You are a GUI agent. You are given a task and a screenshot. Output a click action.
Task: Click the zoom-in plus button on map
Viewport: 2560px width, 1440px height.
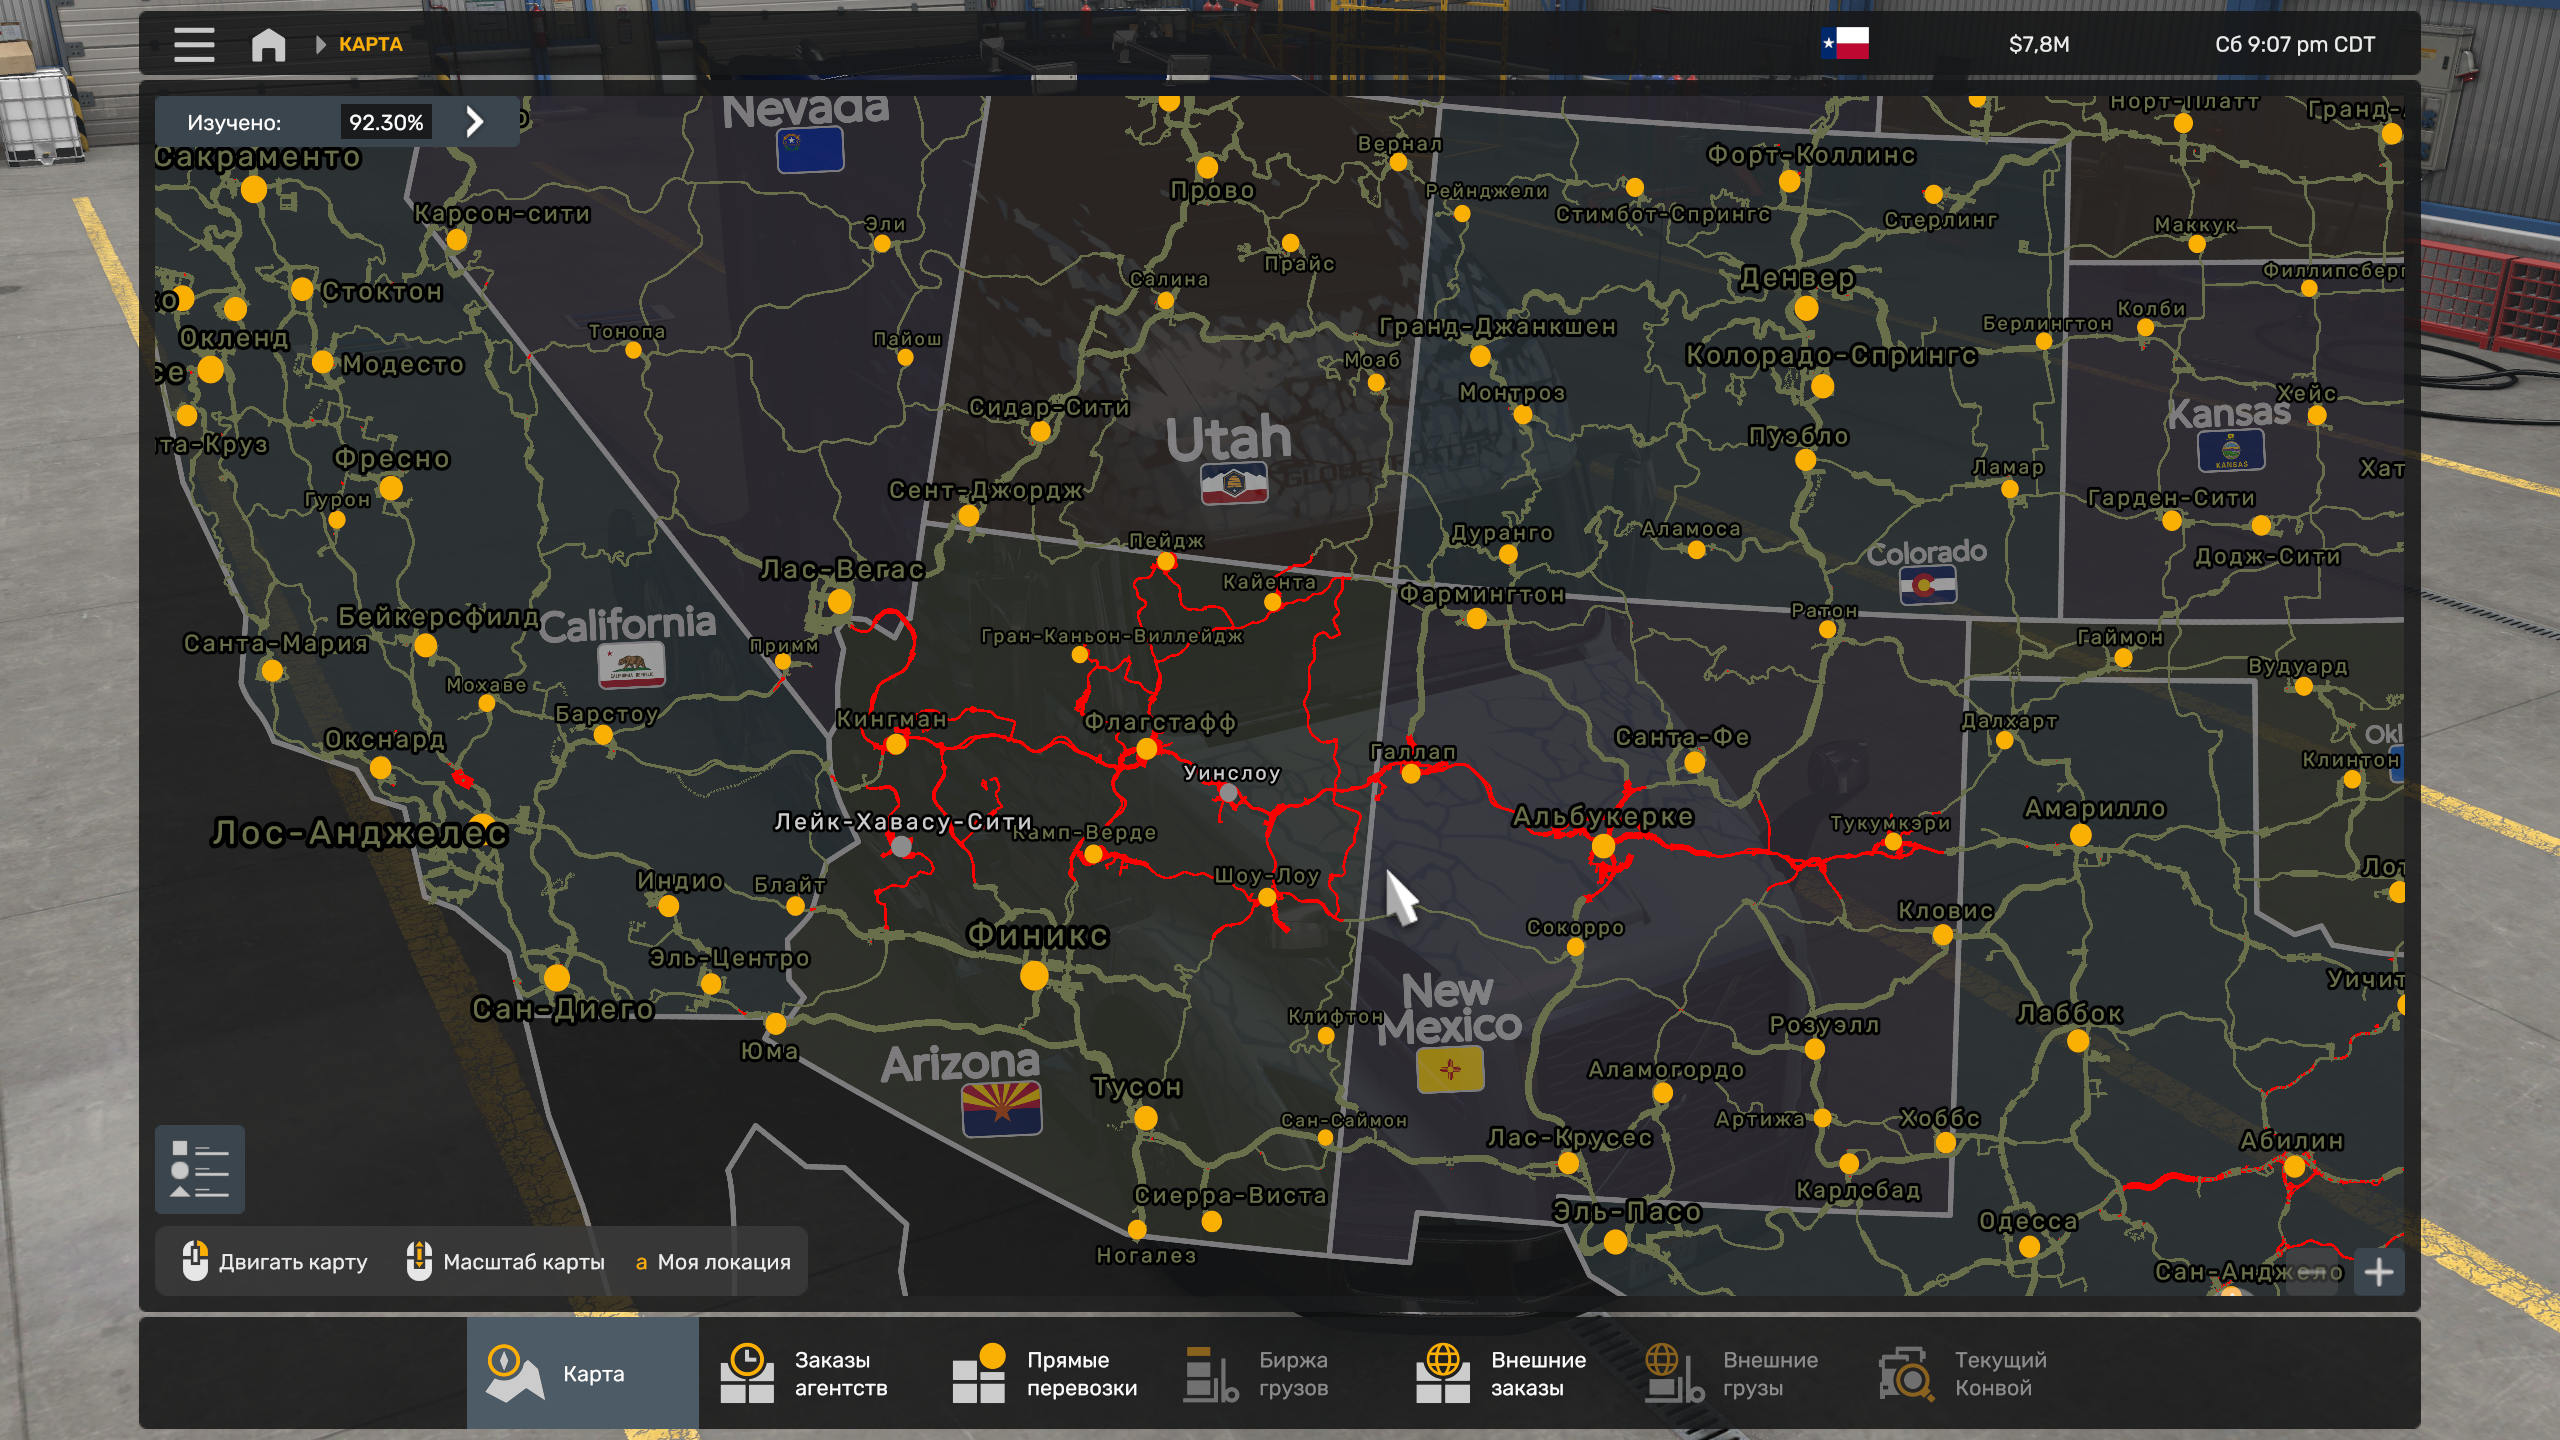tap(2379, 1272)
